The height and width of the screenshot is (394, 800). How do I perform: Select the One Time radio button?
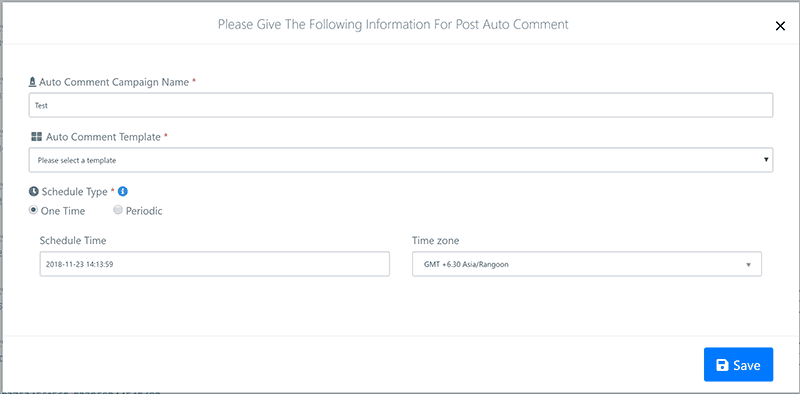click(x=33, y=210)
